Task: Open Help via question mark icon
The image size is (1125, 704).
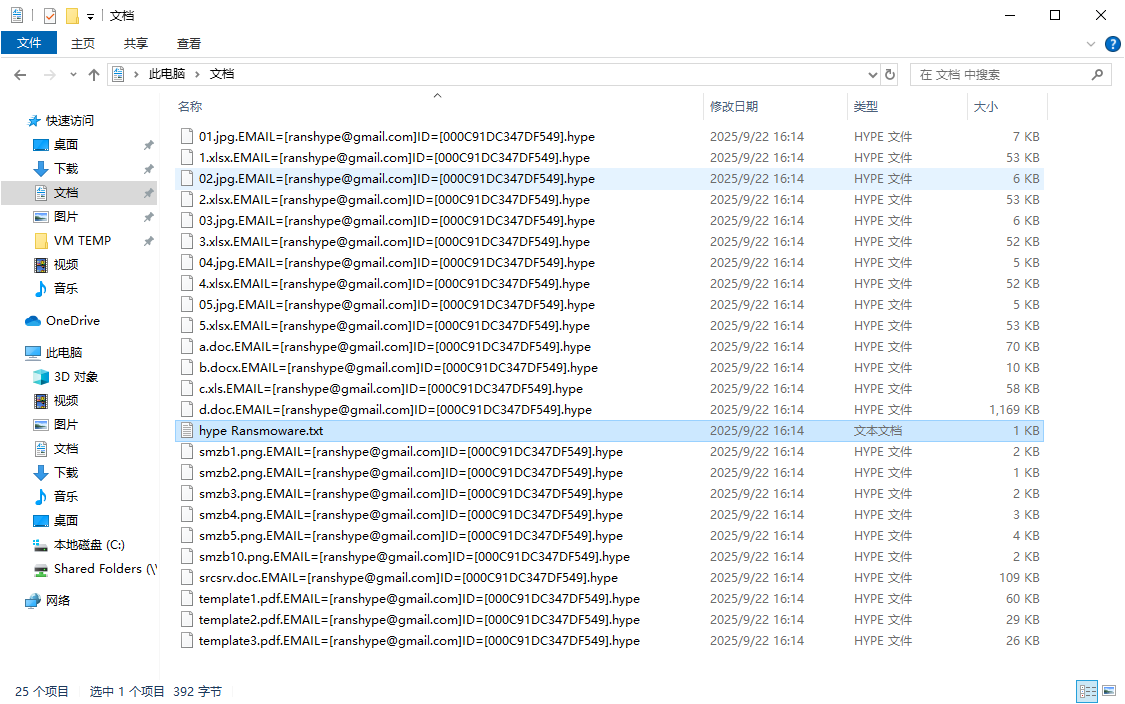Action: (1112, 44)
